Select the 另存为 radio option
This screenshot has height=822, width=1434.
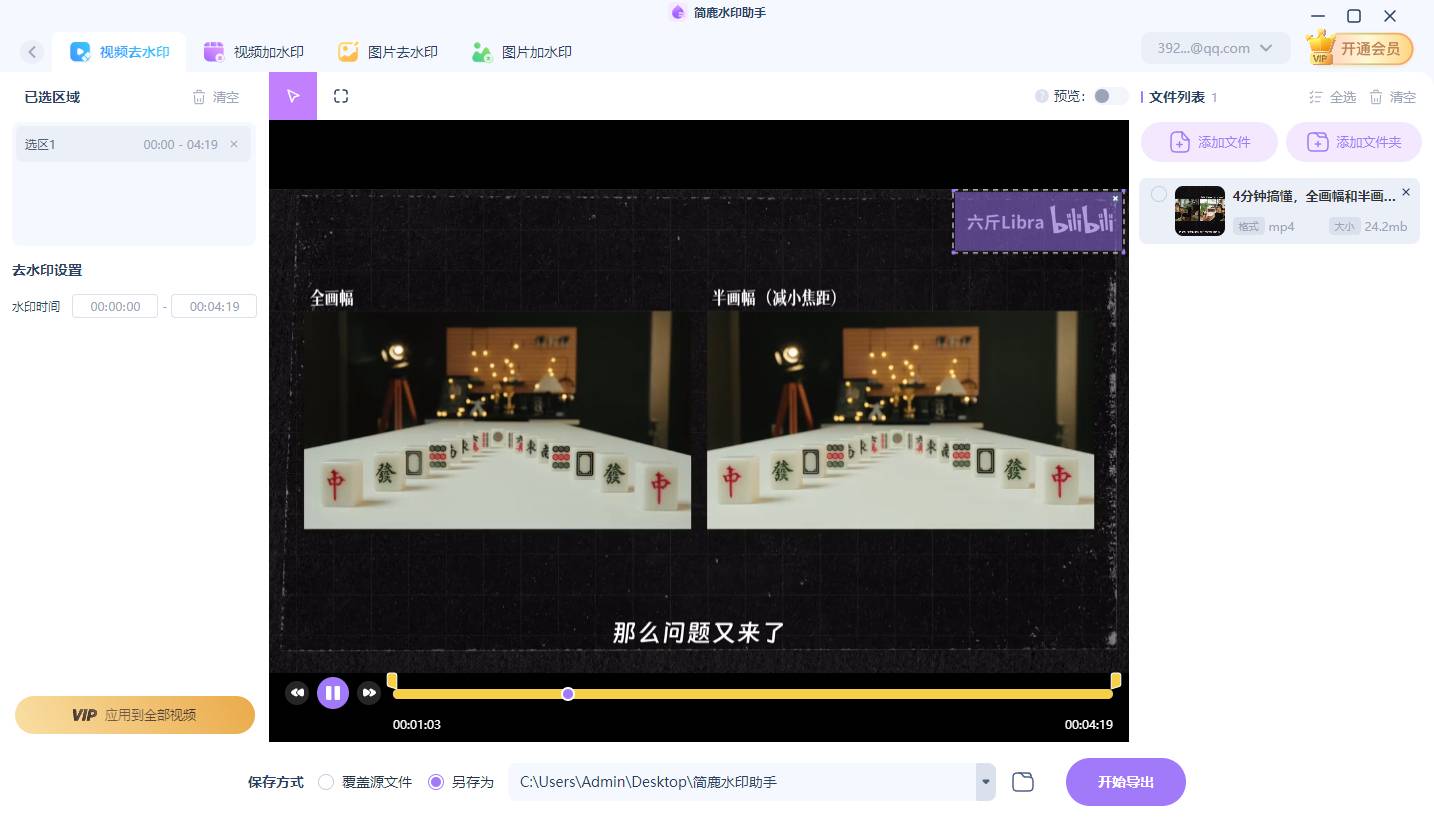[x=436, y=782]
